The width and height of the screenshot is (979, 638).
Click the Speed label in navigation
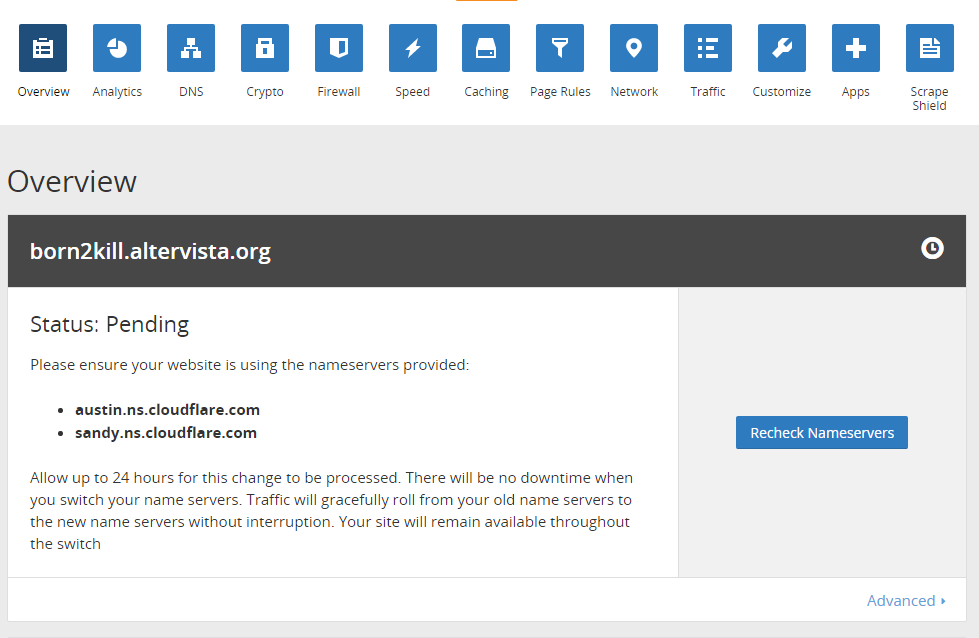tap(413, 92)
